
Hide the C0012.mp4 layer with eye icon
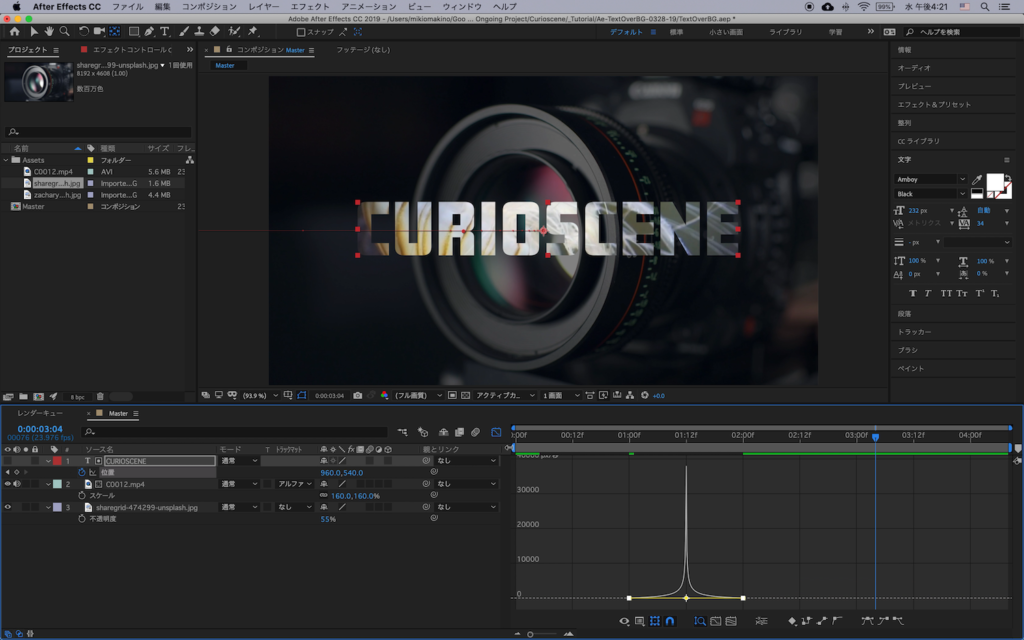8,484
